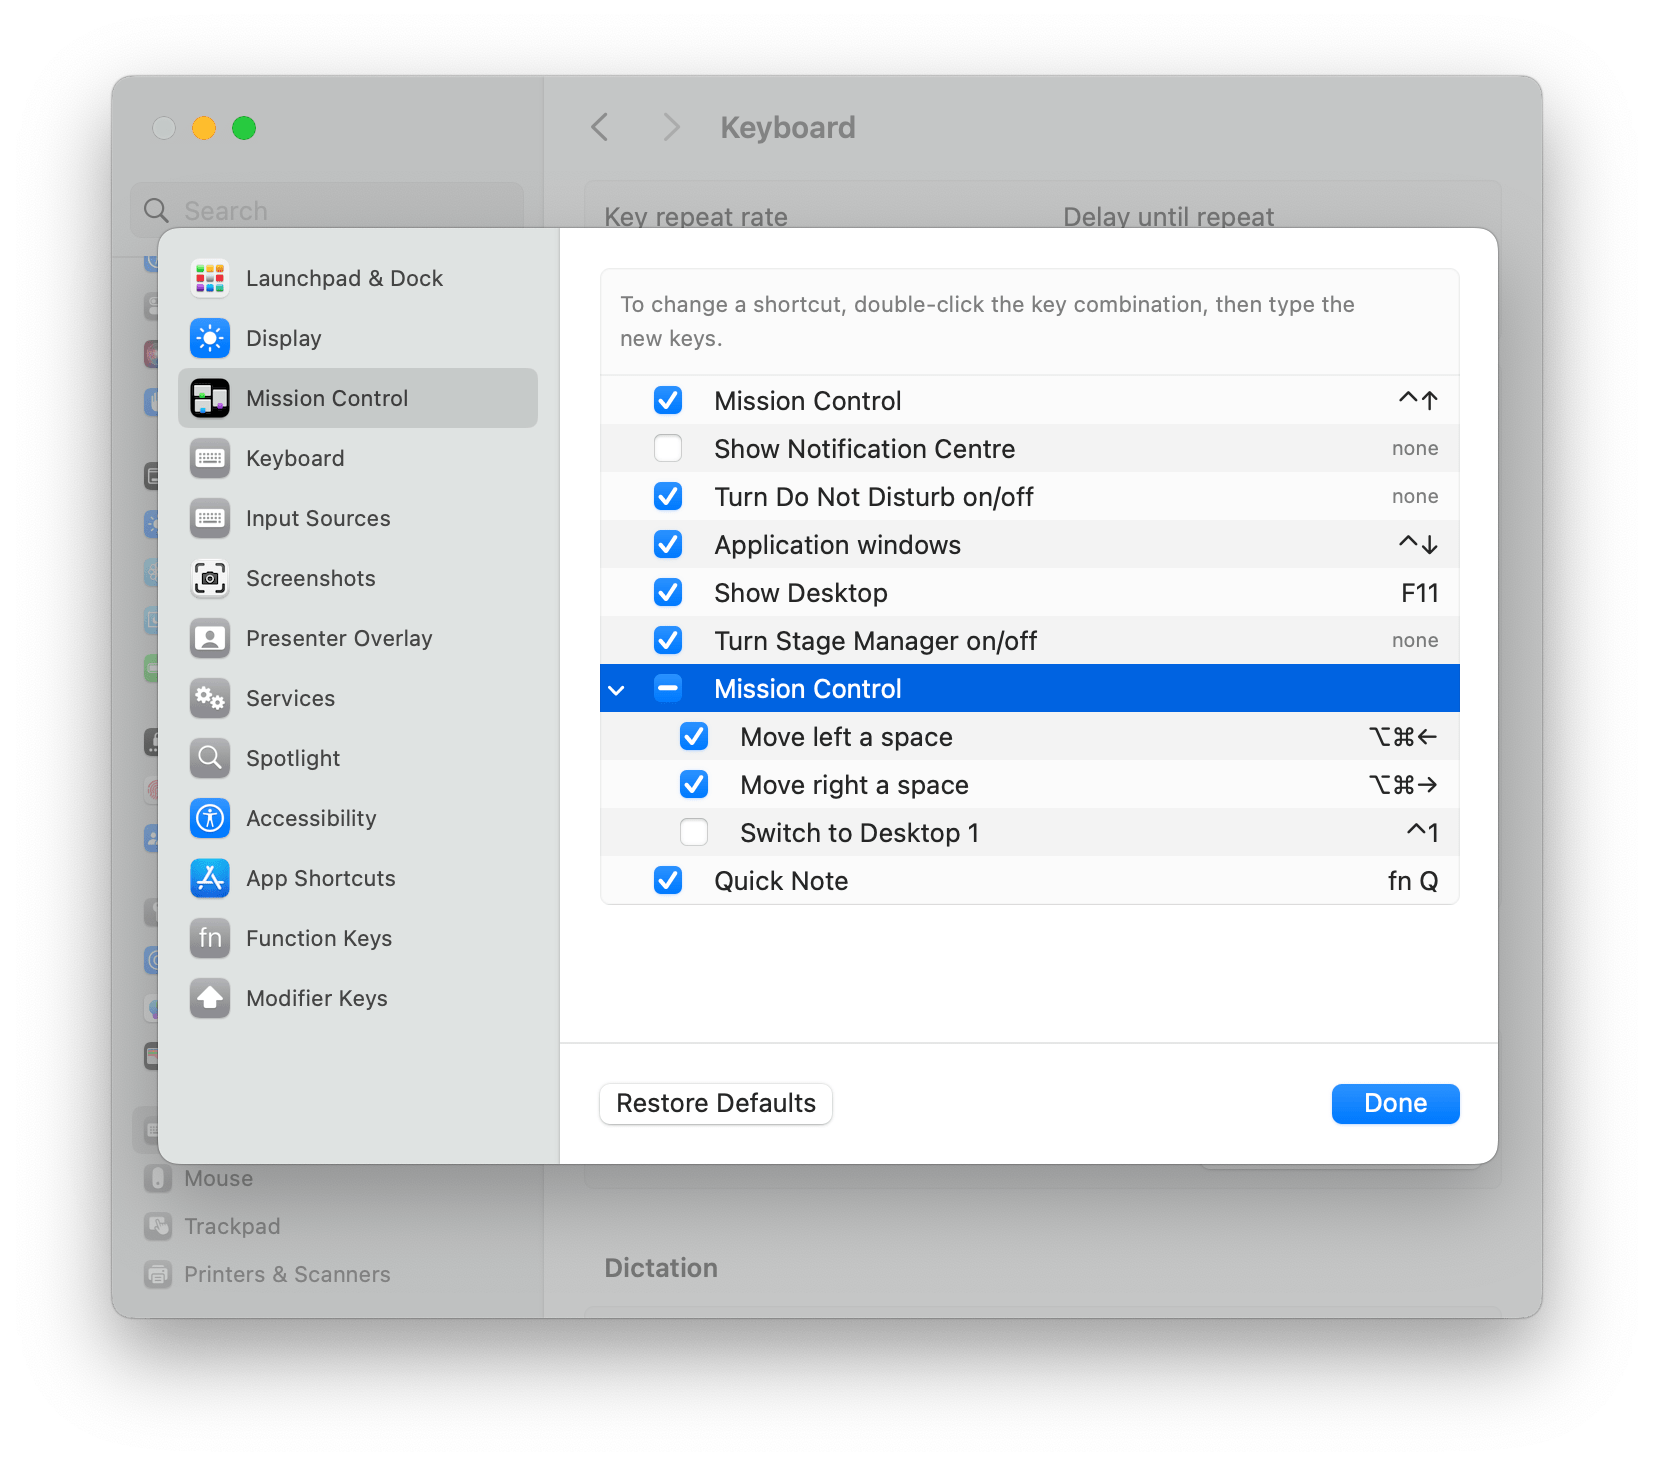Screen dimensions: 1654x1466
Task: Select Input Sources in the sidebar
Action: 318,518
